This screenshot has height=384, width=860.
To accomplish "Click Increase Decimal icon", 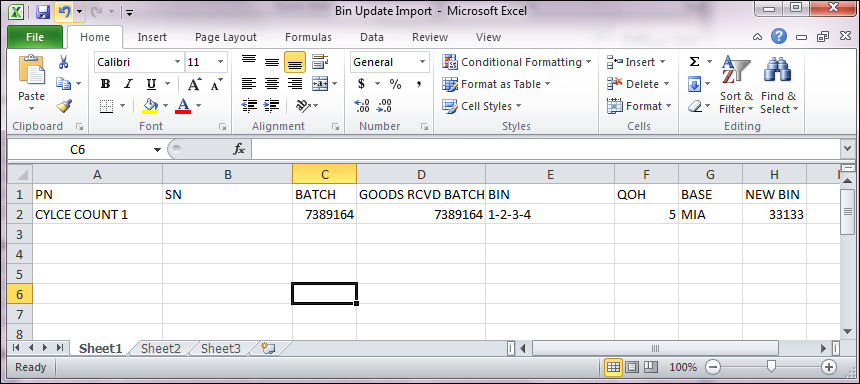I will [362, 106].
